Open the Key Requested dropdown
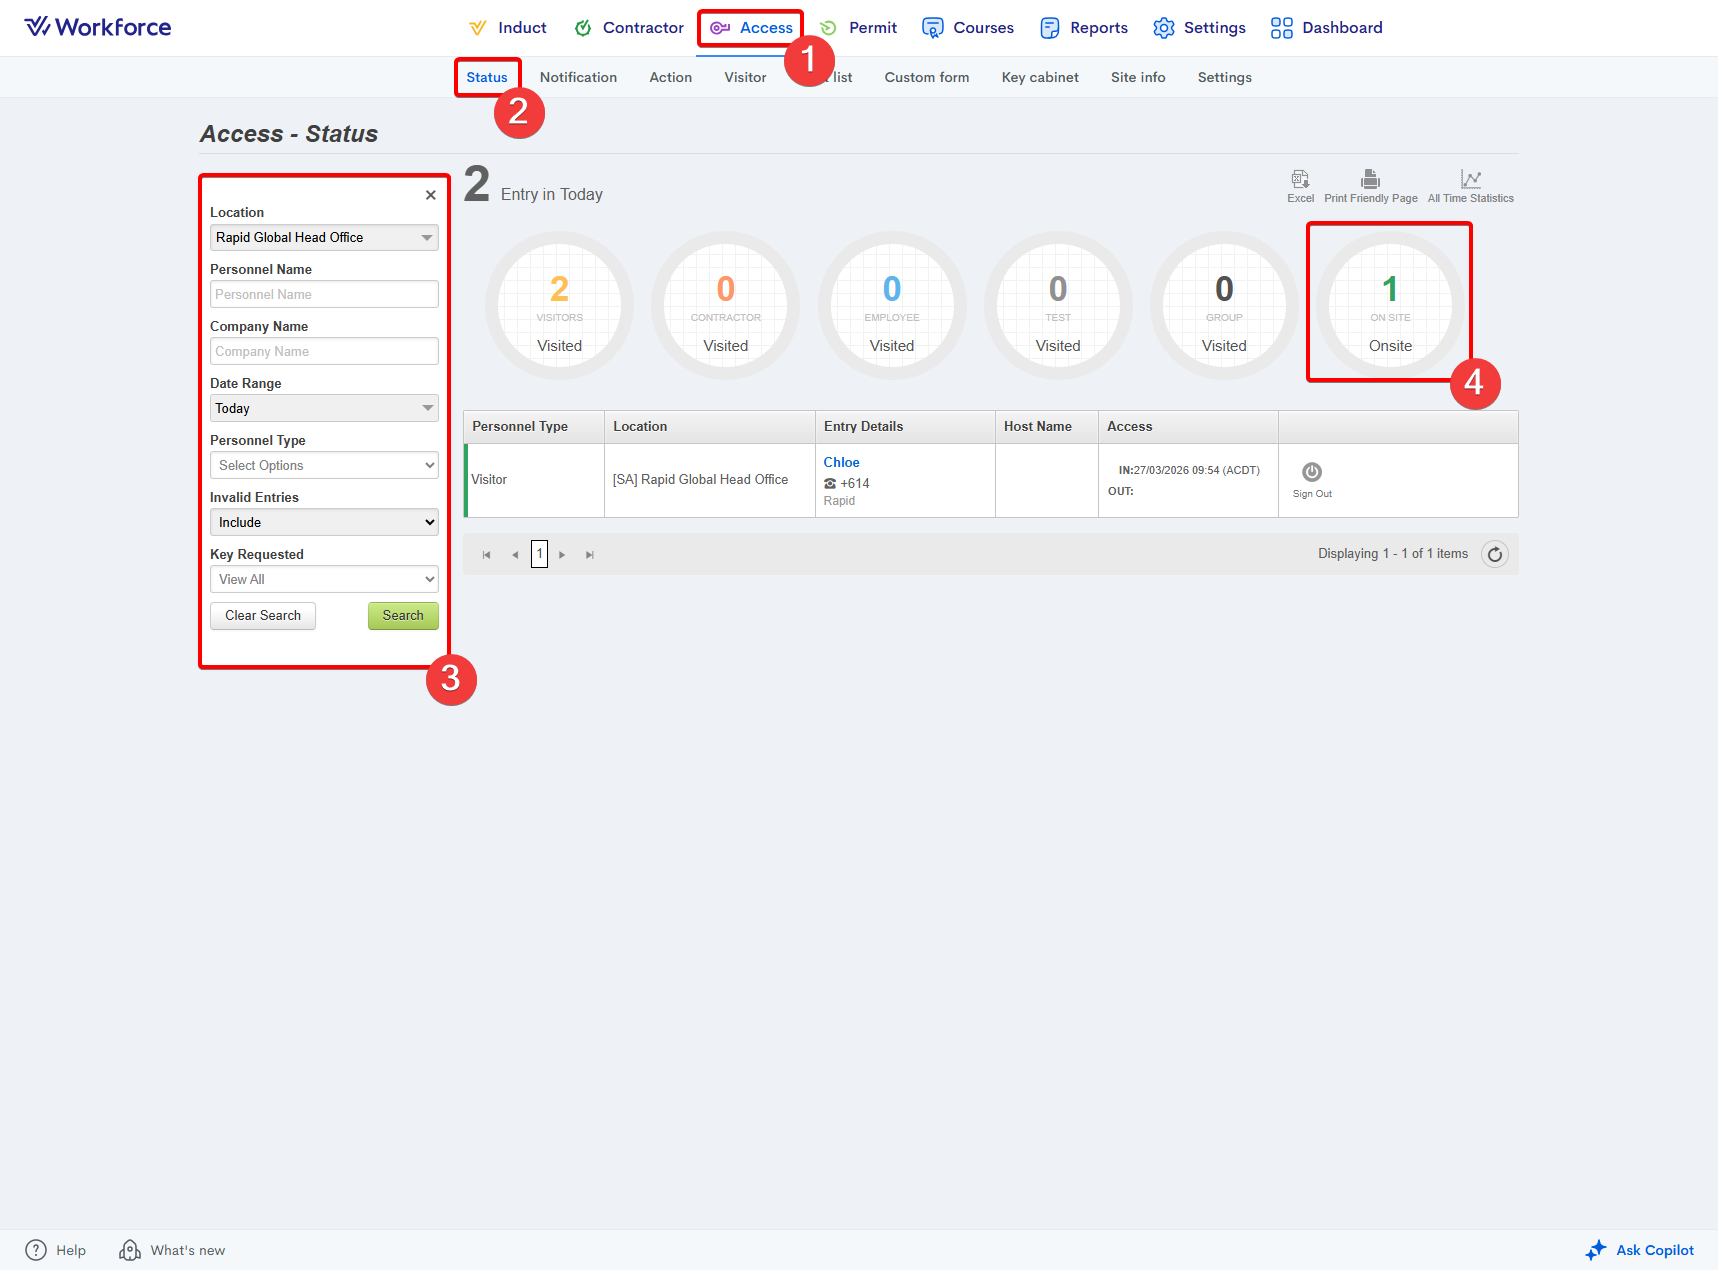1718x1270 pixels. tap(324, 580)
